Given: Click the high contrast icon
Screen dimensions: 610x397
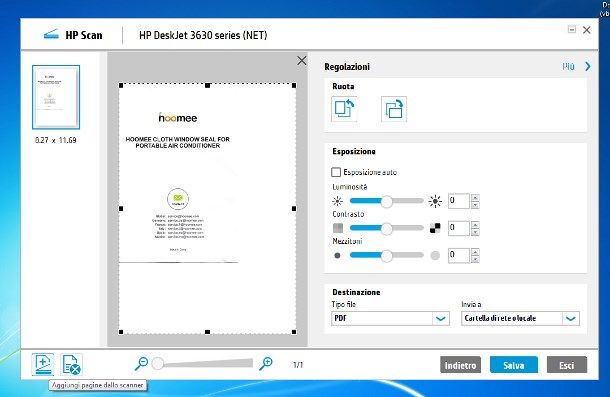Looking at the screenshot, I should 435,228.
